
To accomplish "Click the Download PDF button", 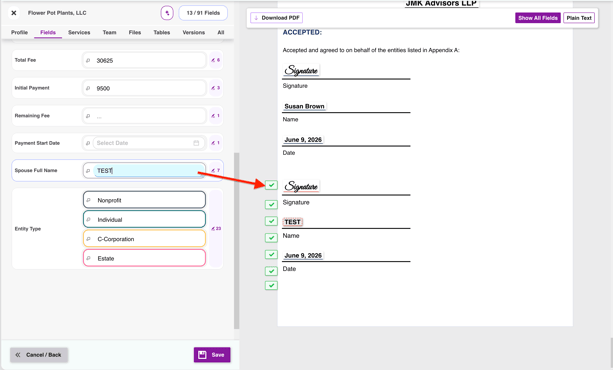I will 276,18.
